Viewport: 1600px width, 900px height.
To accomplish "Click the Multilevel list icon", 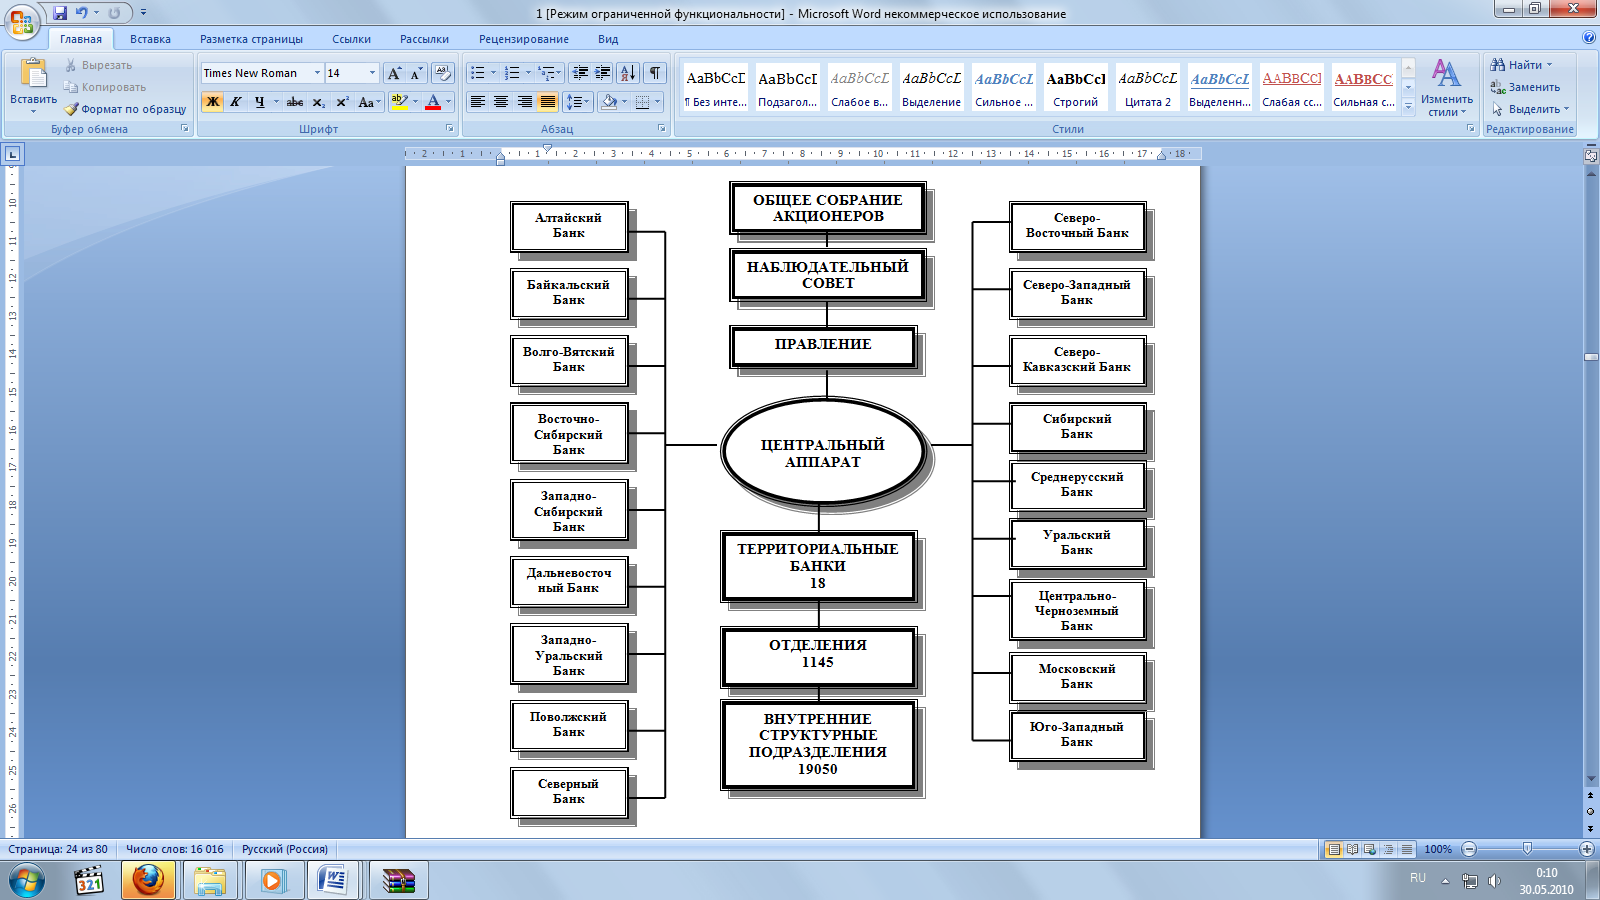I will 546,73.
